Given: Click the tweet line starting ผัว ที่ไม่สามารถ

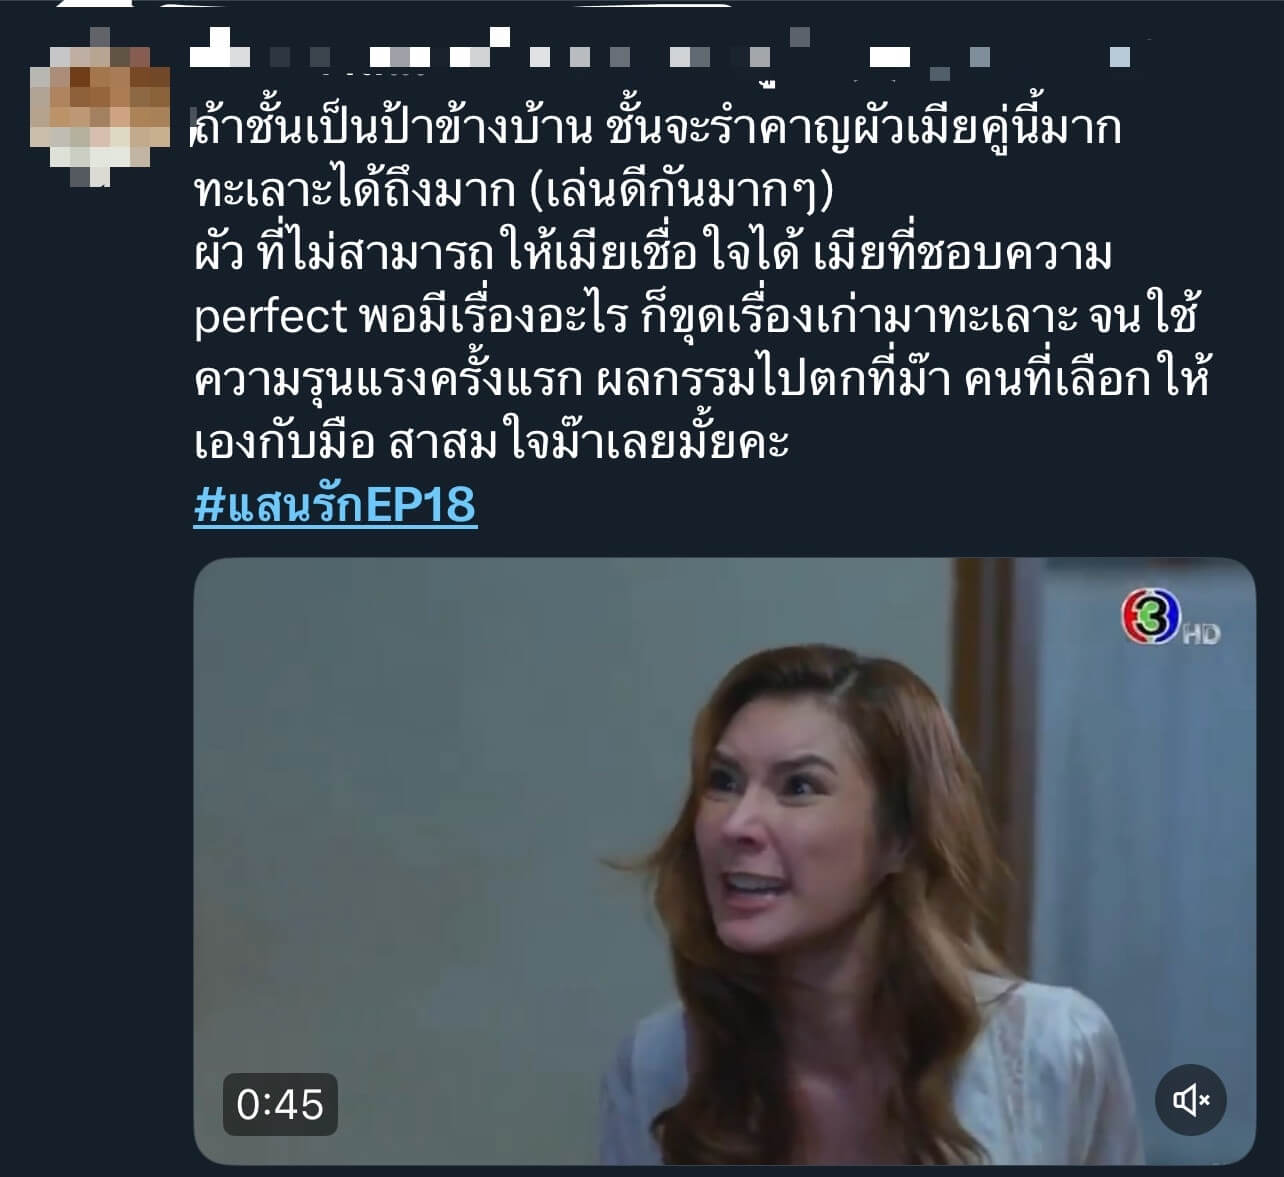Looking at the screenshot, I should (x=653, y=254).
